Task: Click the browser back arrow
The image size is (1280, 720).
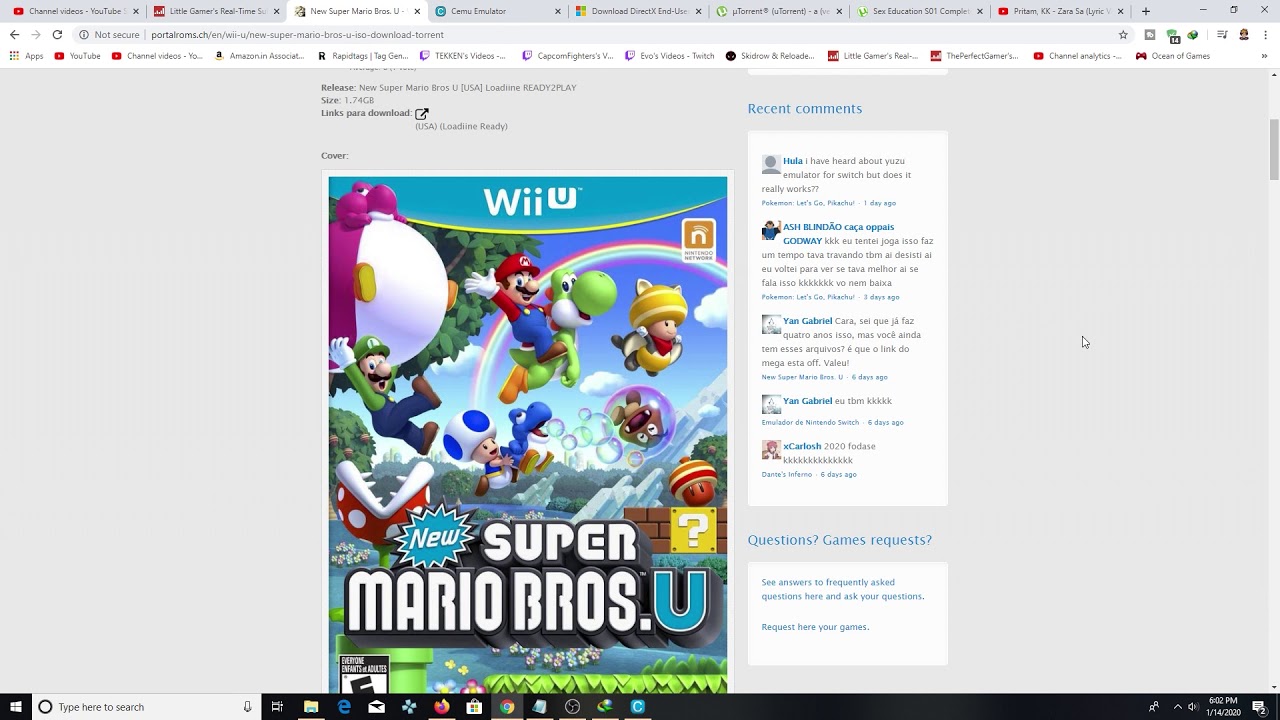Action: click(14, 34)
